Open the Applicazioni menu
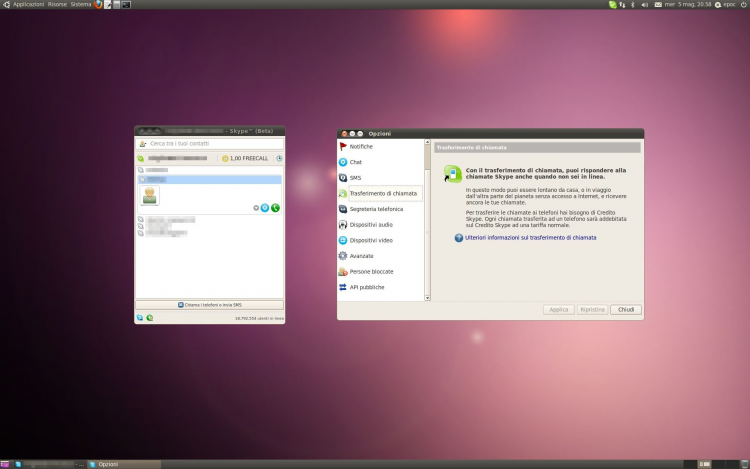 click(x=28, y=4)
